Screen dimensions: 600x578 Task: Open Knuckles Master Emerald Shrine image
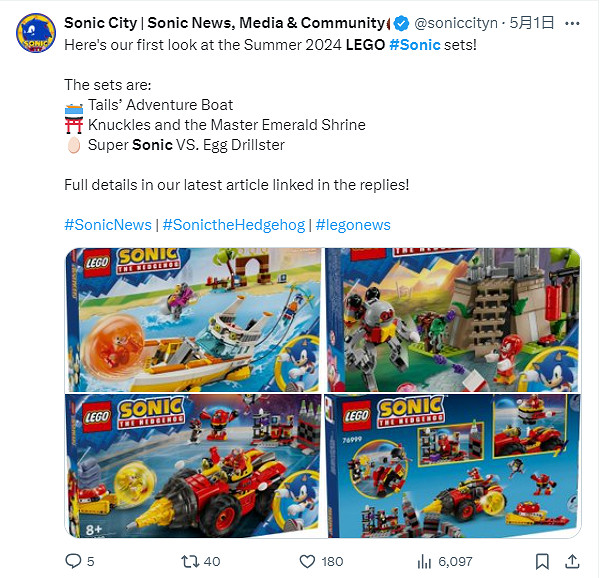point(453,320)
